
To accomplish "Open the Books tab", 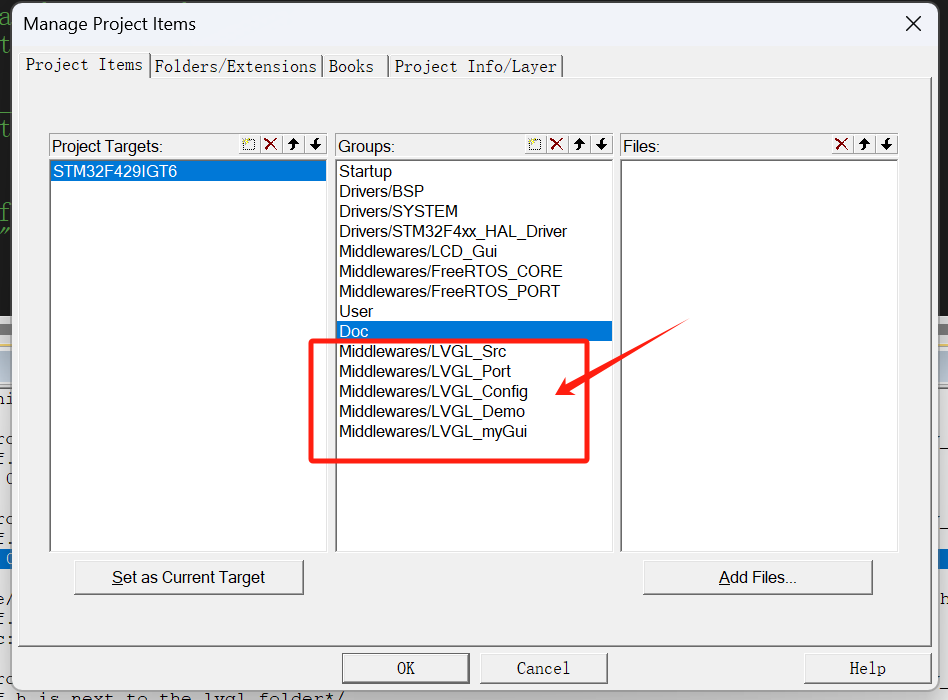I will click(351, 66).
